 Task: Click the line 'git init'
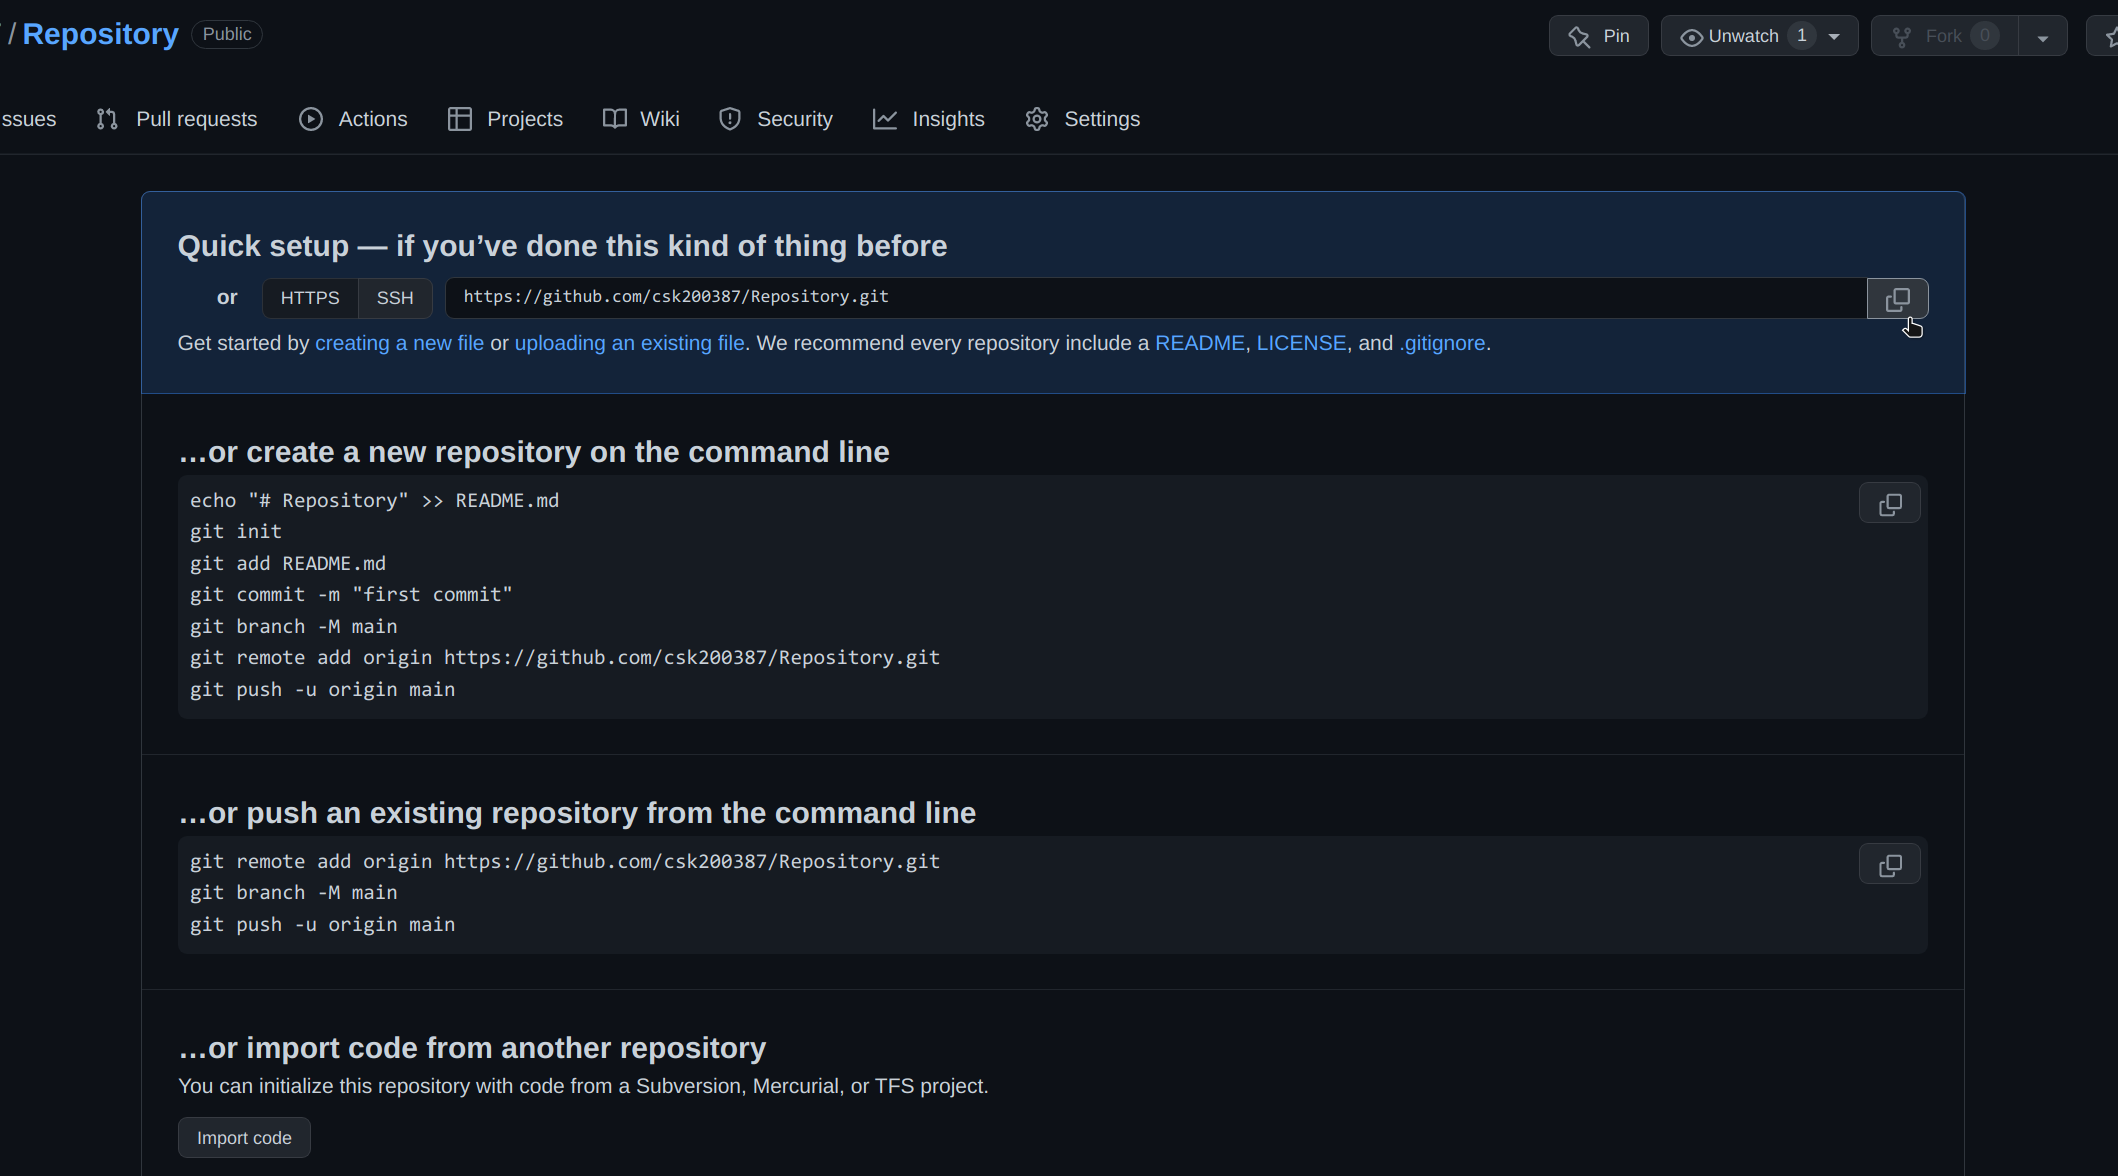click(236, 532)
